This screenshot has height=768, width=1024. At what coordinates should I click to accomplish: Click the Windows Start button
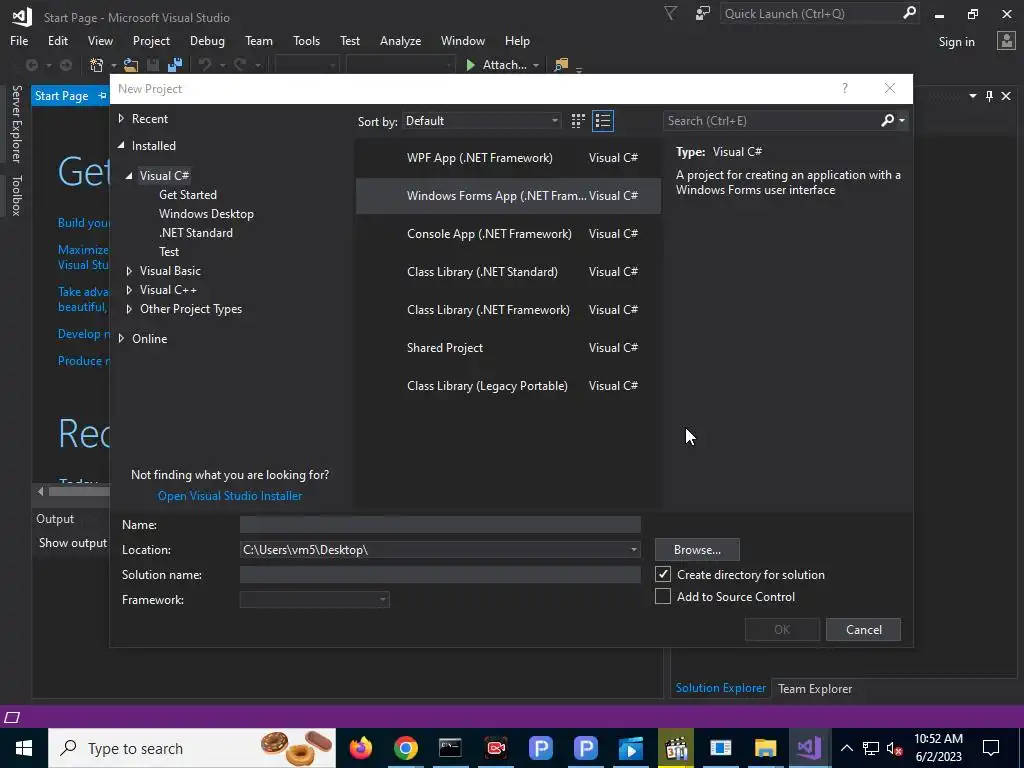pos(24,748)
